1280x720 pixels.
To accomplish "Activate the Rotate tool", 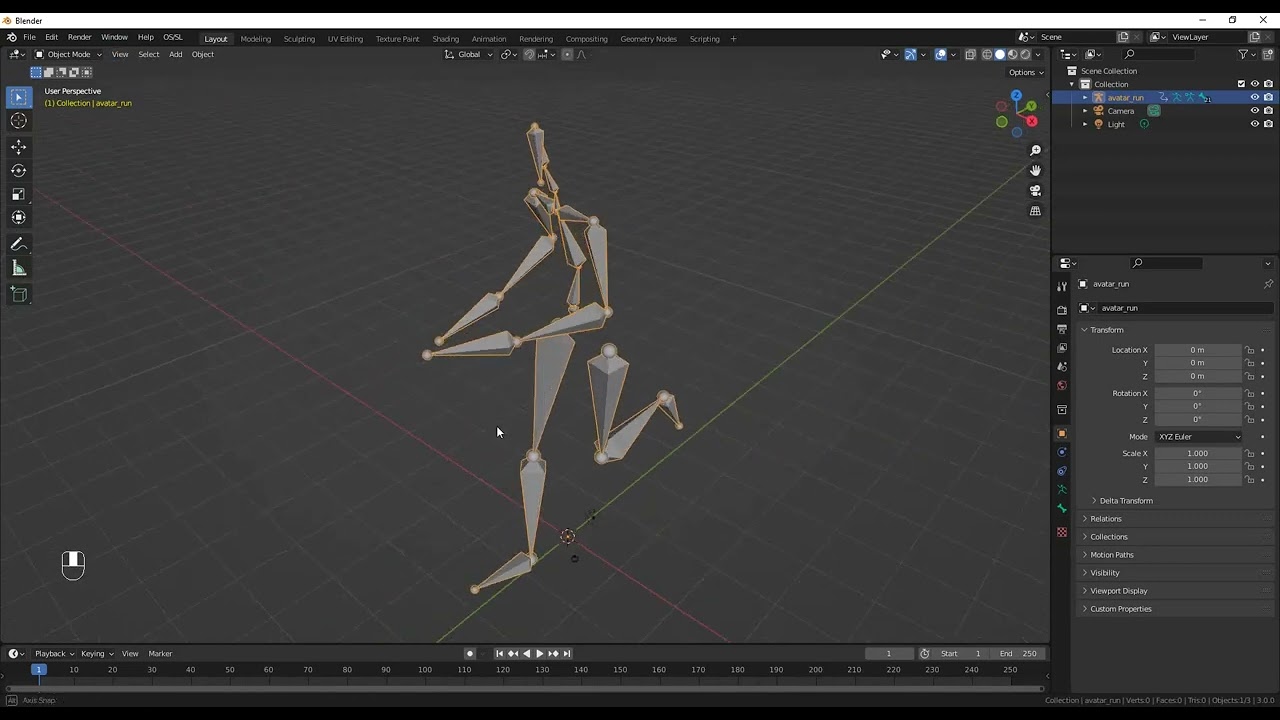I will pos(19,171).
